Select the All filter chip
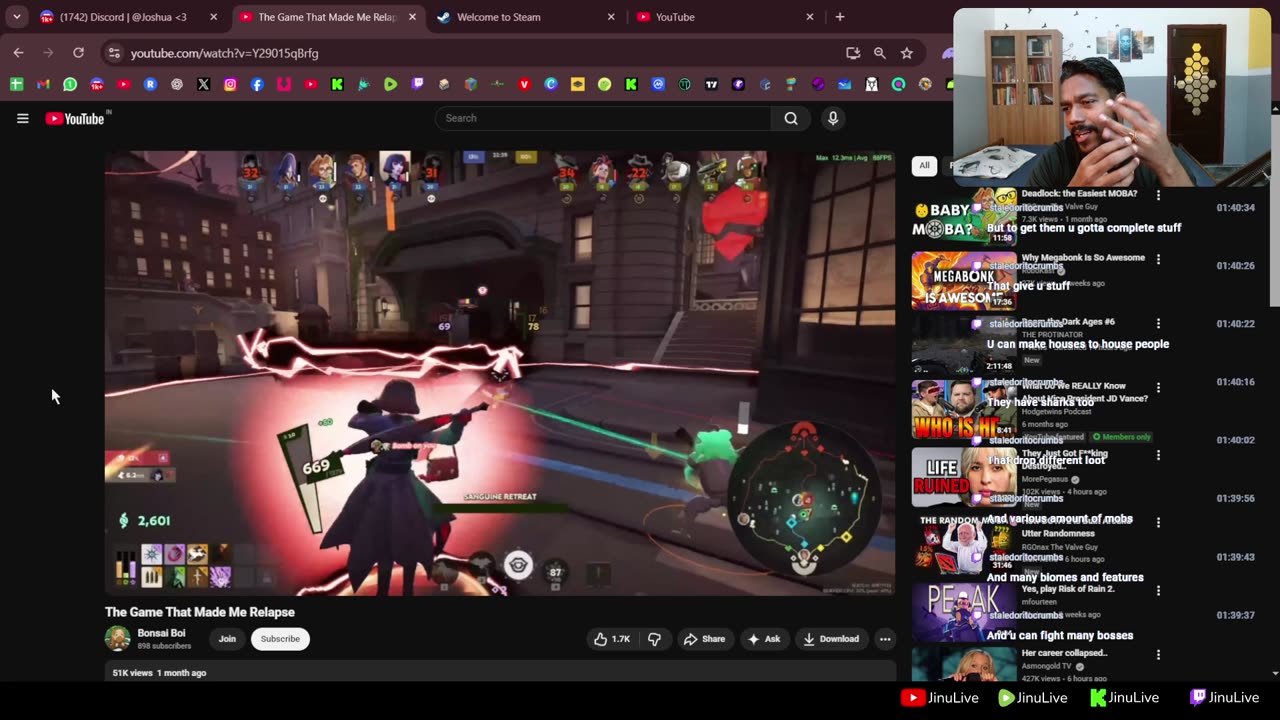Viewport: 1280px width, 720px height. coord(924,166)
